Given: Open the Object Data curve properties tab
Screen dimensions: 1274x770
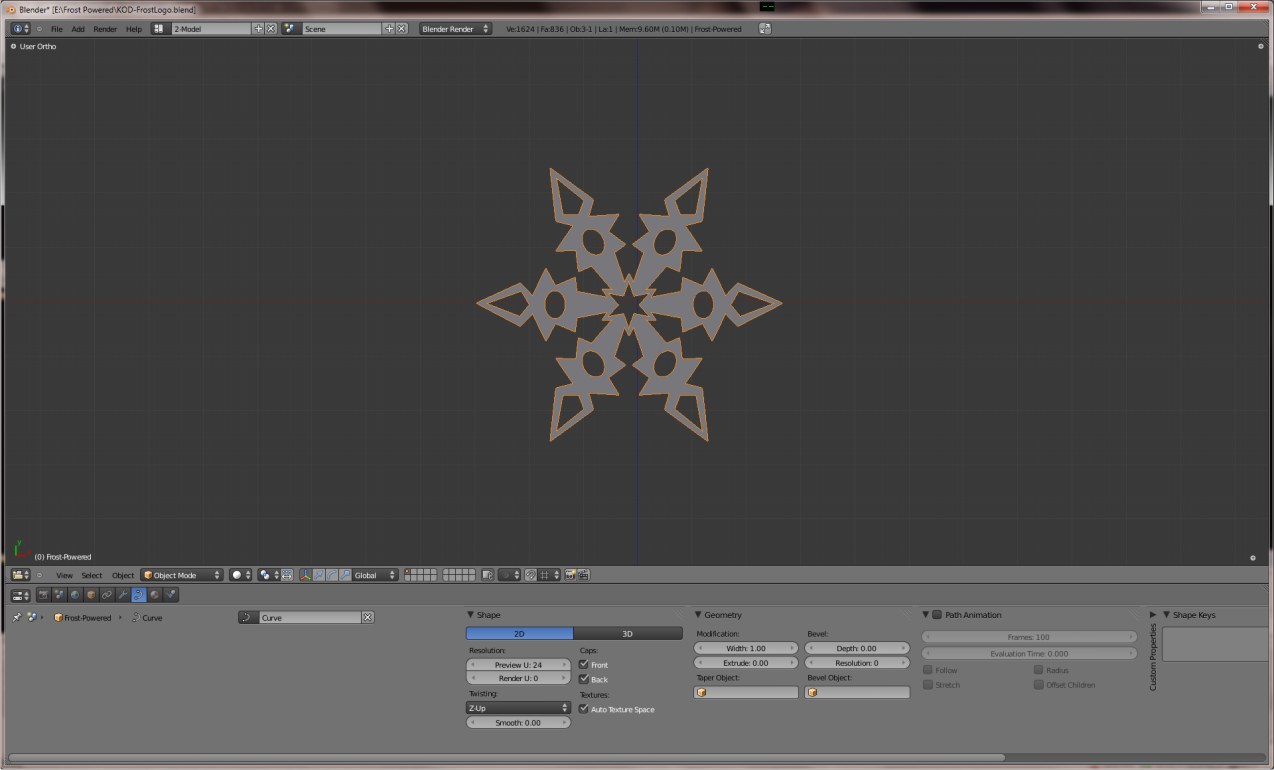Looking at the screenshot, I should (x=139, y=595).
